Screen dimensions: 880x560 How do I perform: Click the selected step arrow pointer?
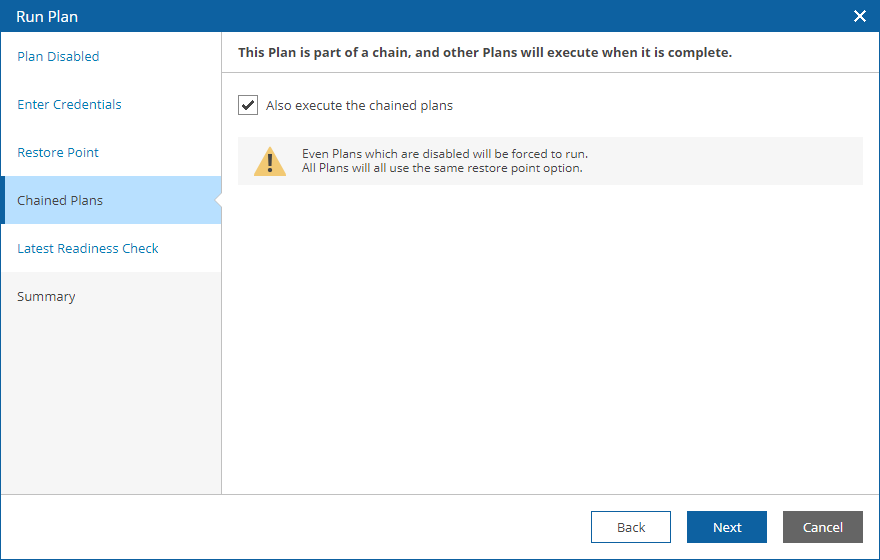(218, 200)
